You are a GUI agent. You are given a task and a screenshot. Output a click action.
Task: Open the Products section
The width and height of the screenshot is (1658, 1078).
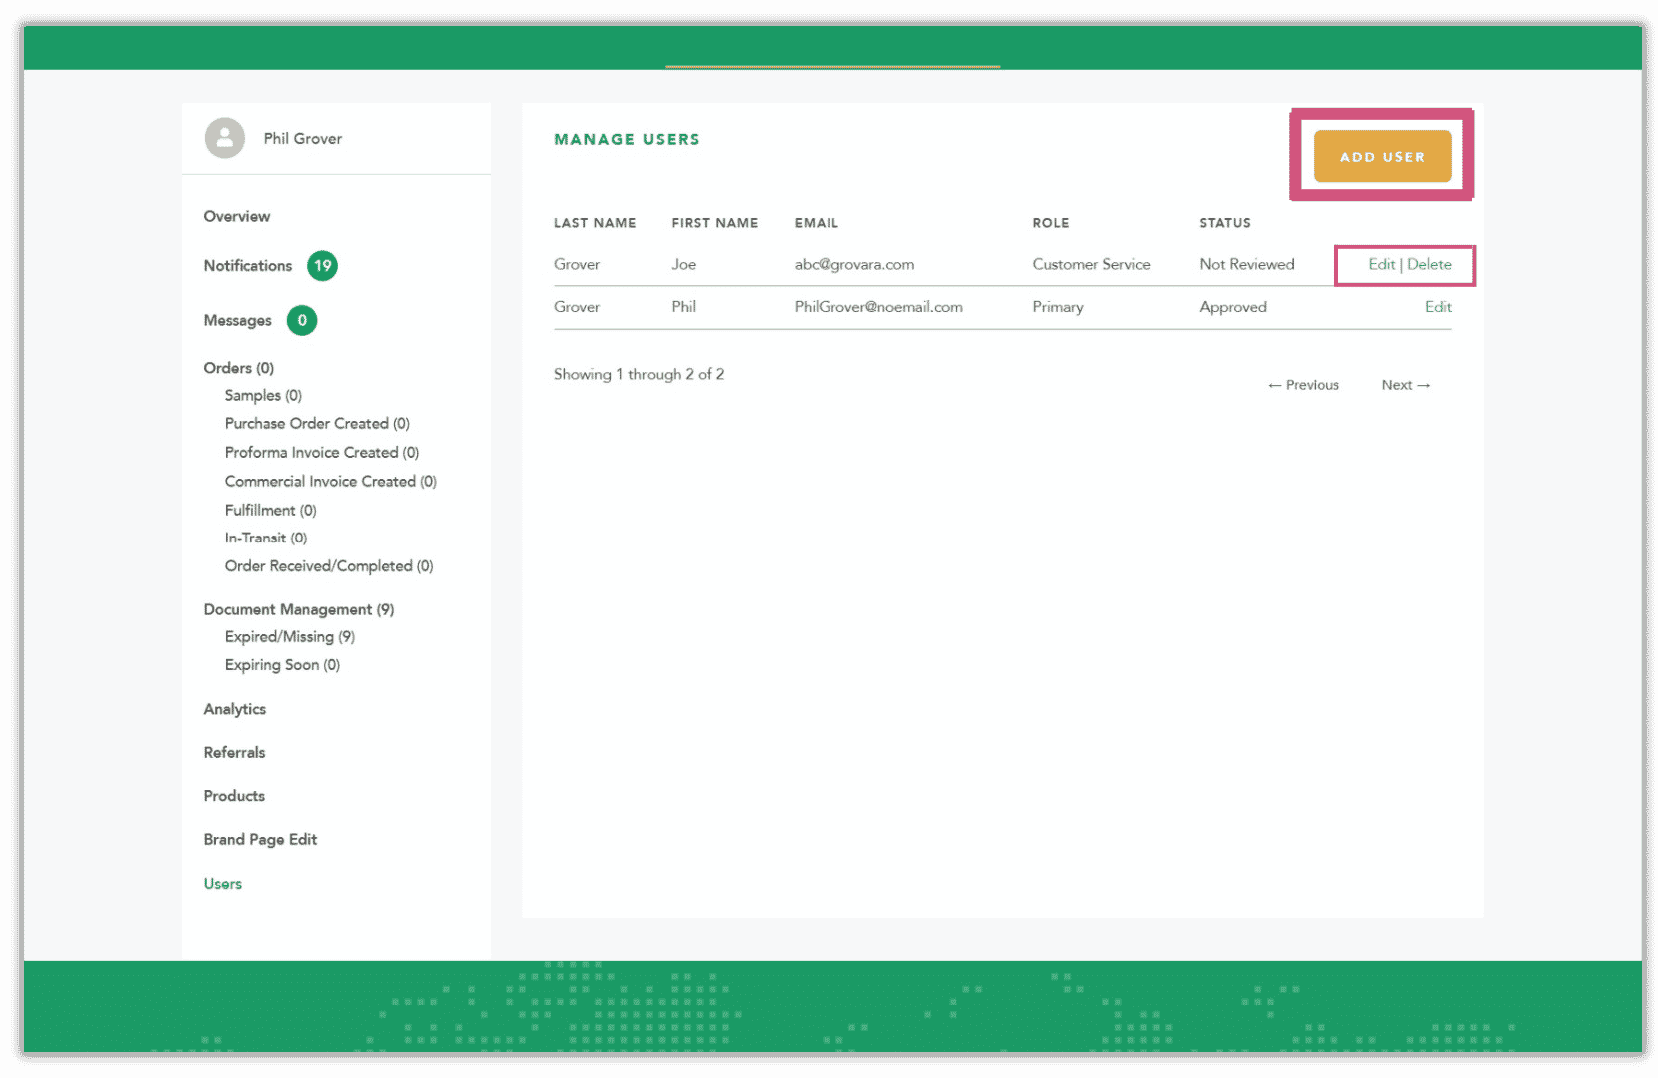pos(234,796)
